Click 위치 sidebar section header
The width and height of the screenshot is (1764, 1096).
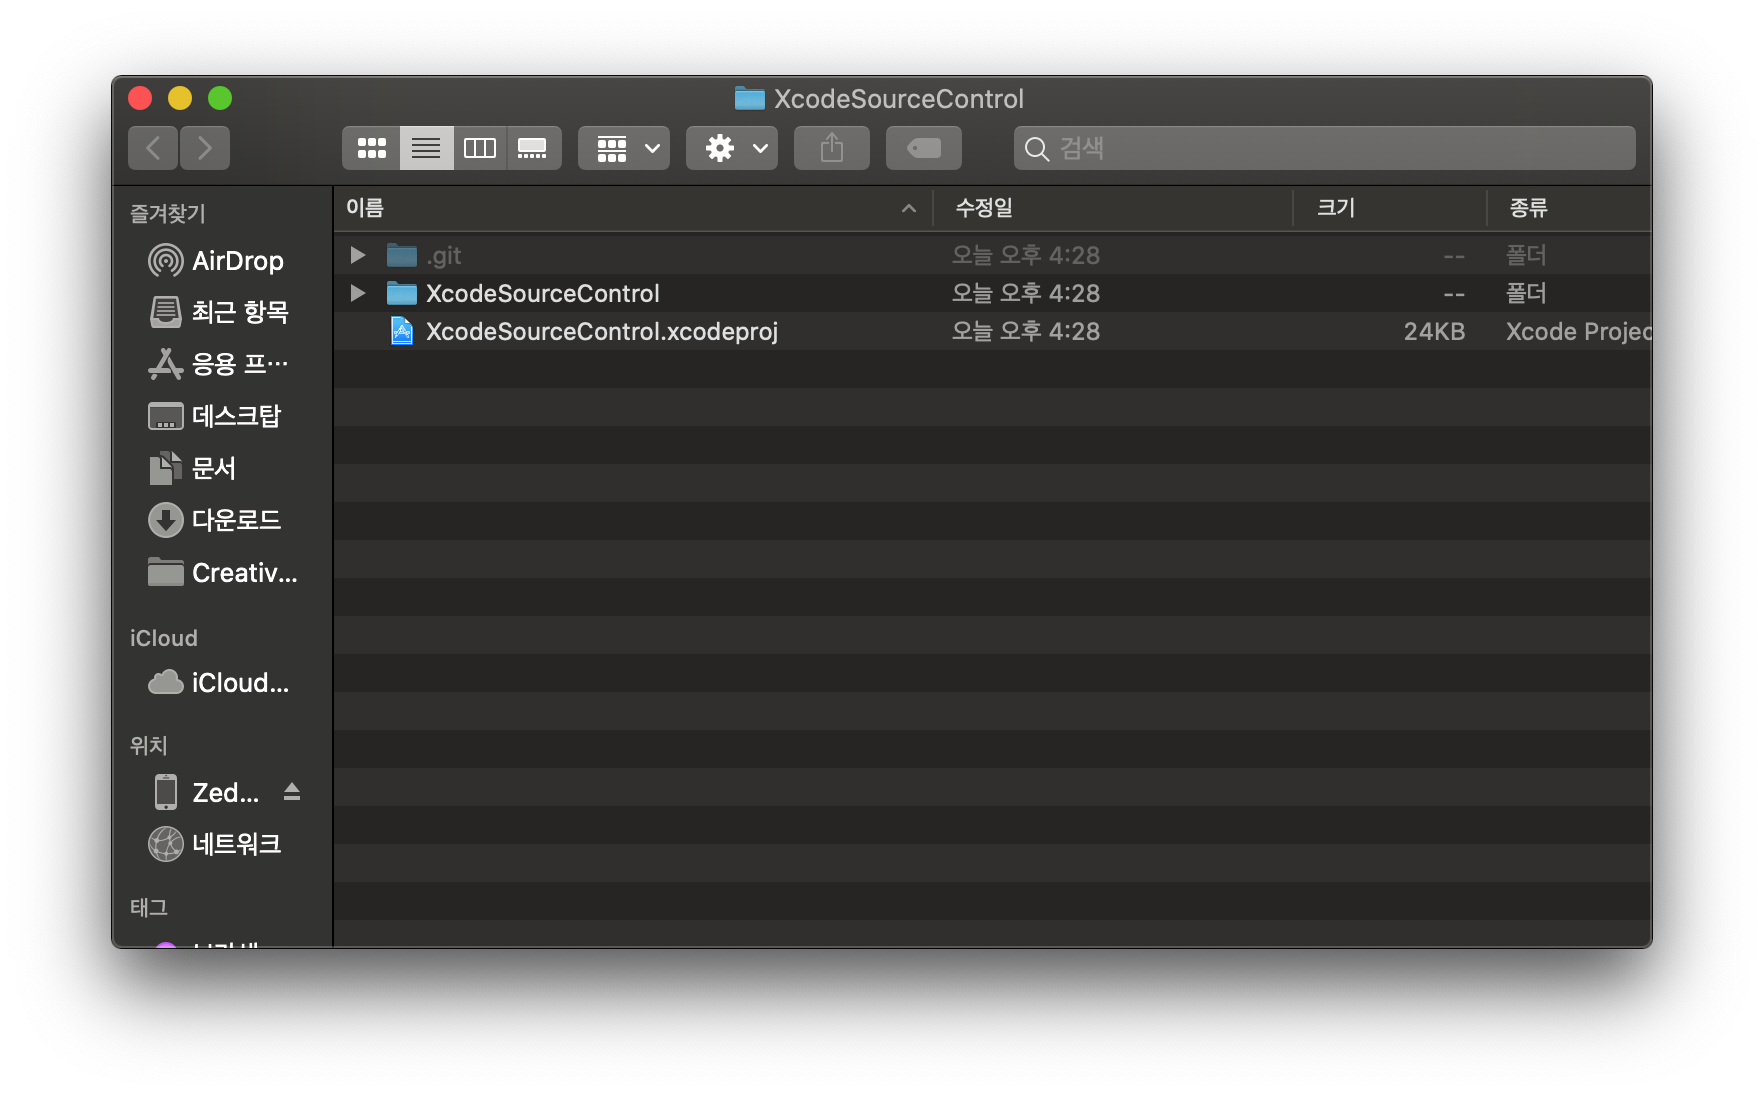point(149,745)
